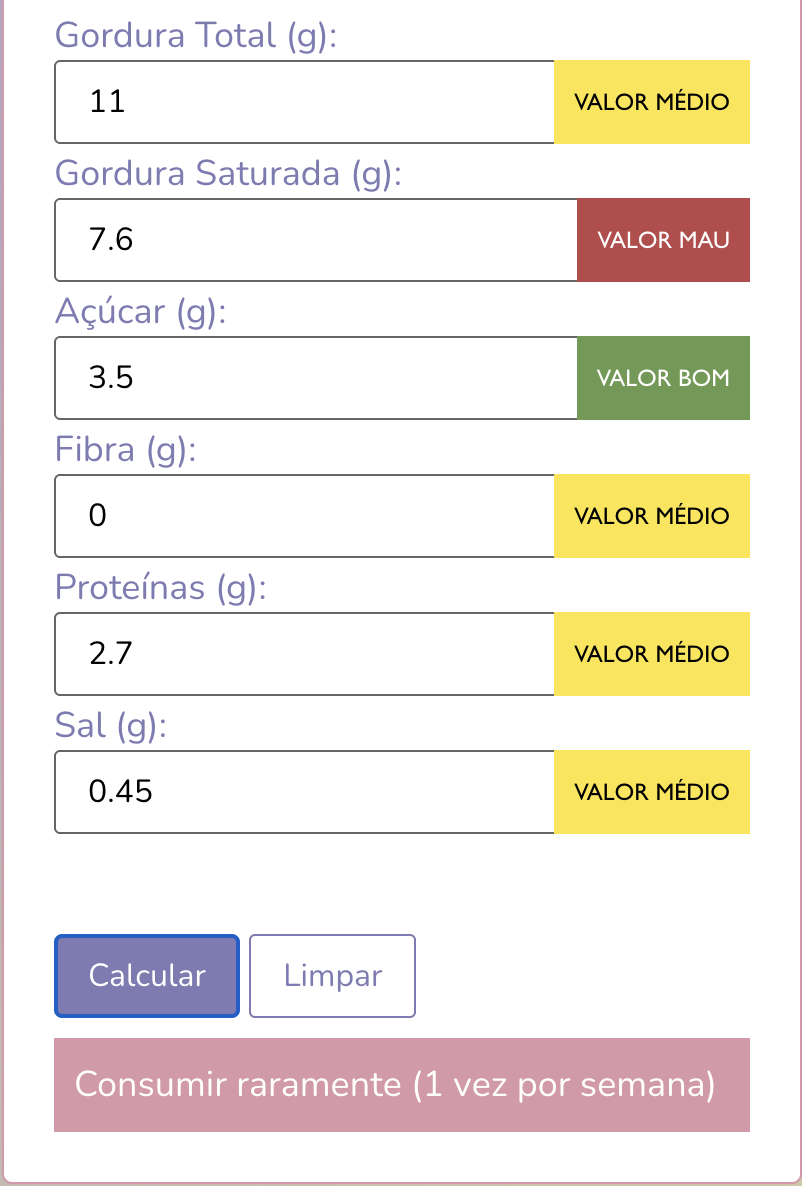Select the VALOR MÉDIO badge next to Sal
The image size is (802, 1186).
[x=652, y=792]
